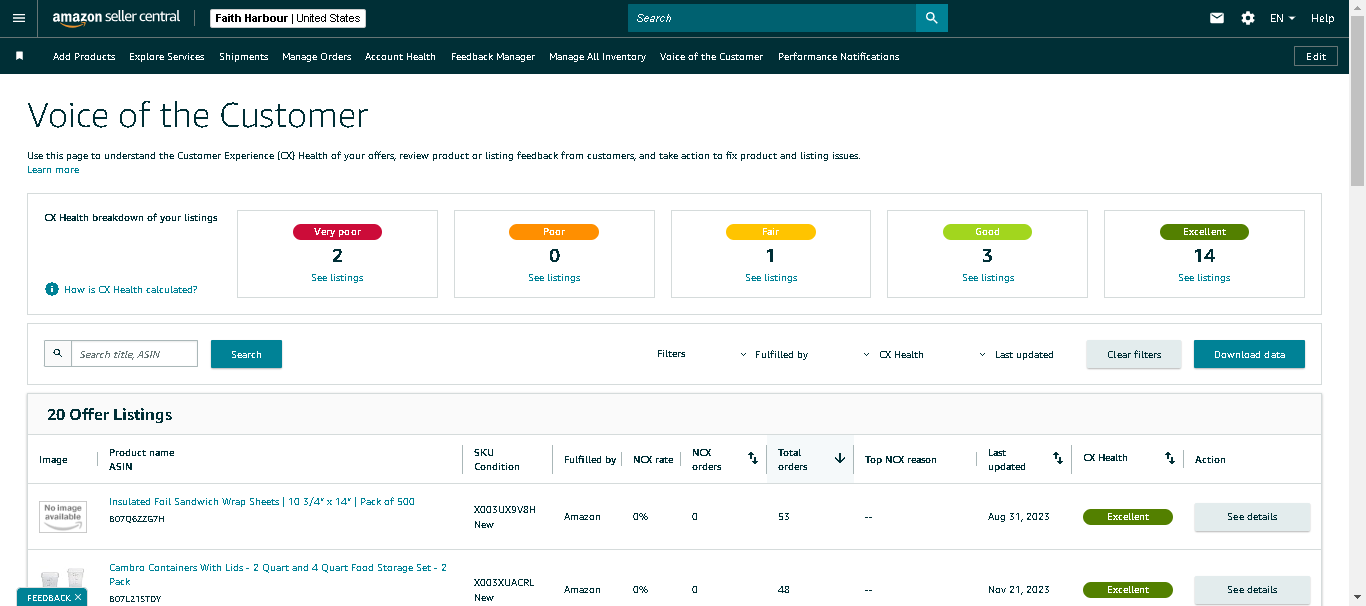Open Account Health page
The height and width of the screenshot is (606, 1366).
click(400, 57)
